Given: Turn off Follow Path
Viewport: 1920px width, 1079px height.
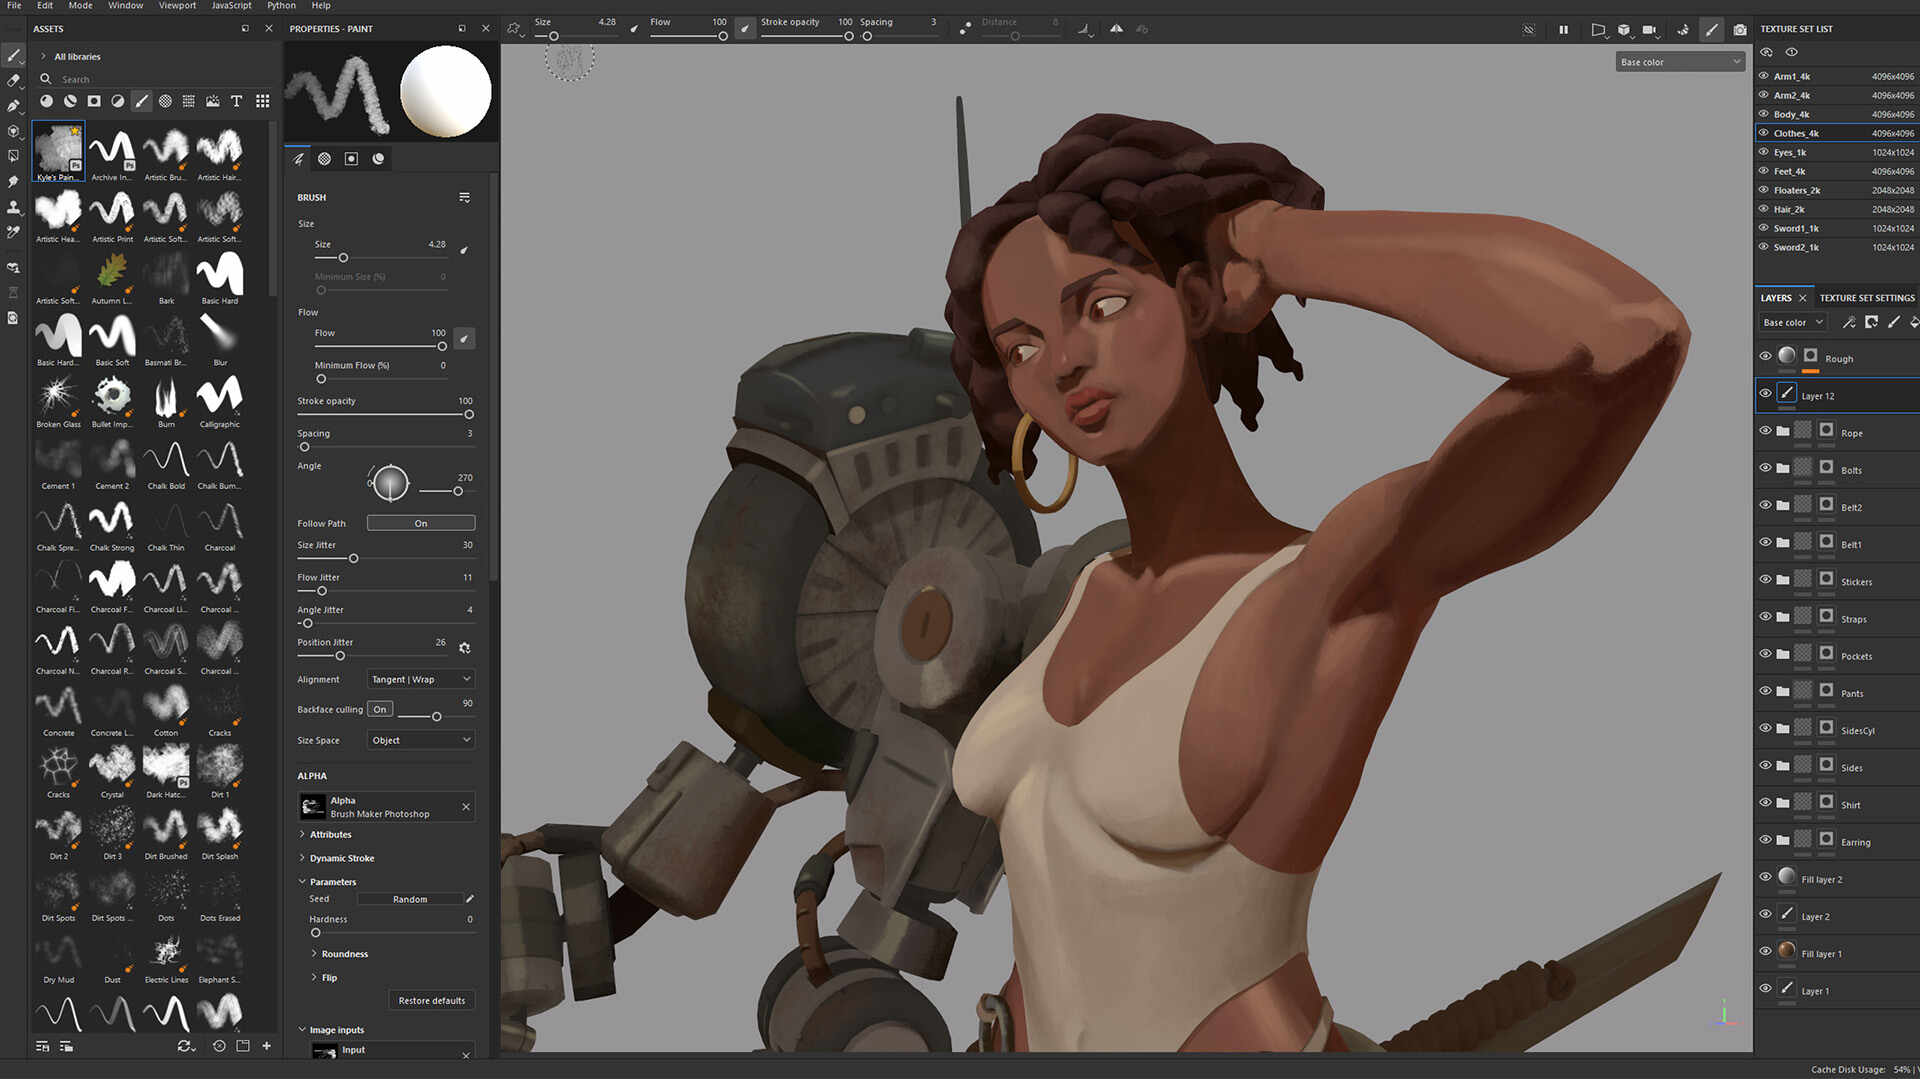Looking at the screenshot, I should 420,522.
